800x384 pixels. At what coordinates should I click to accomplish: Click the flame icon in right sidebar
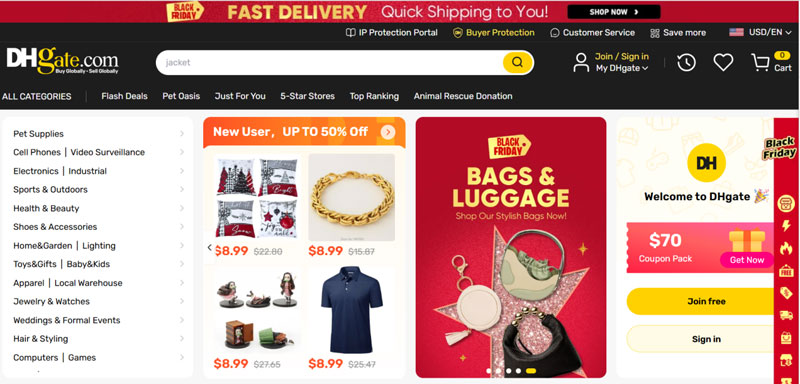[786, 248]
